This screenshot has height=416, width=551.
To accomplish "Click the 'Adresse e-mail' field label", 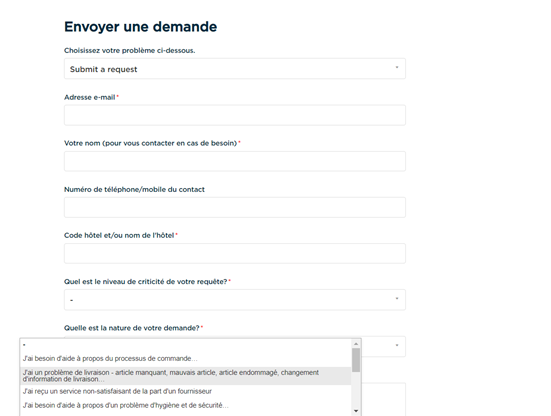I will pyautogui.click(x=90, y=97).
